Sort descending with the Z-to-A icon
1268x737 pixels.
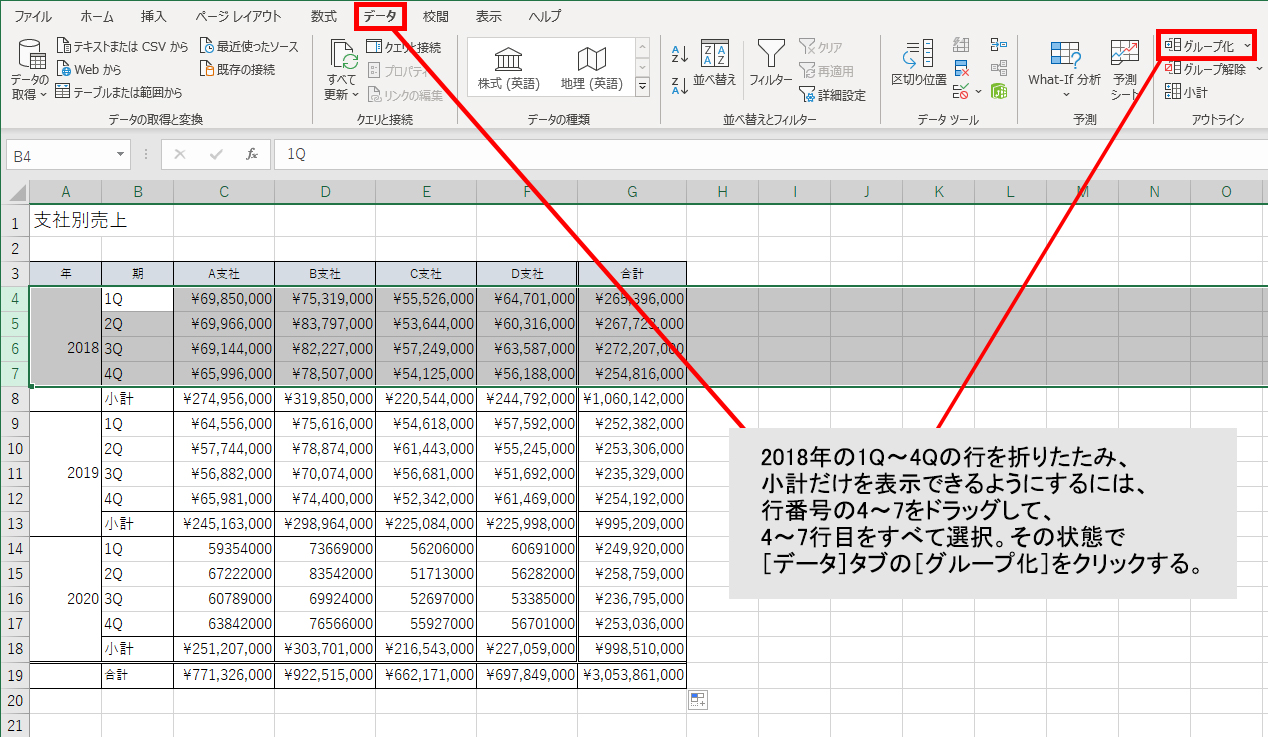[680, 86]
